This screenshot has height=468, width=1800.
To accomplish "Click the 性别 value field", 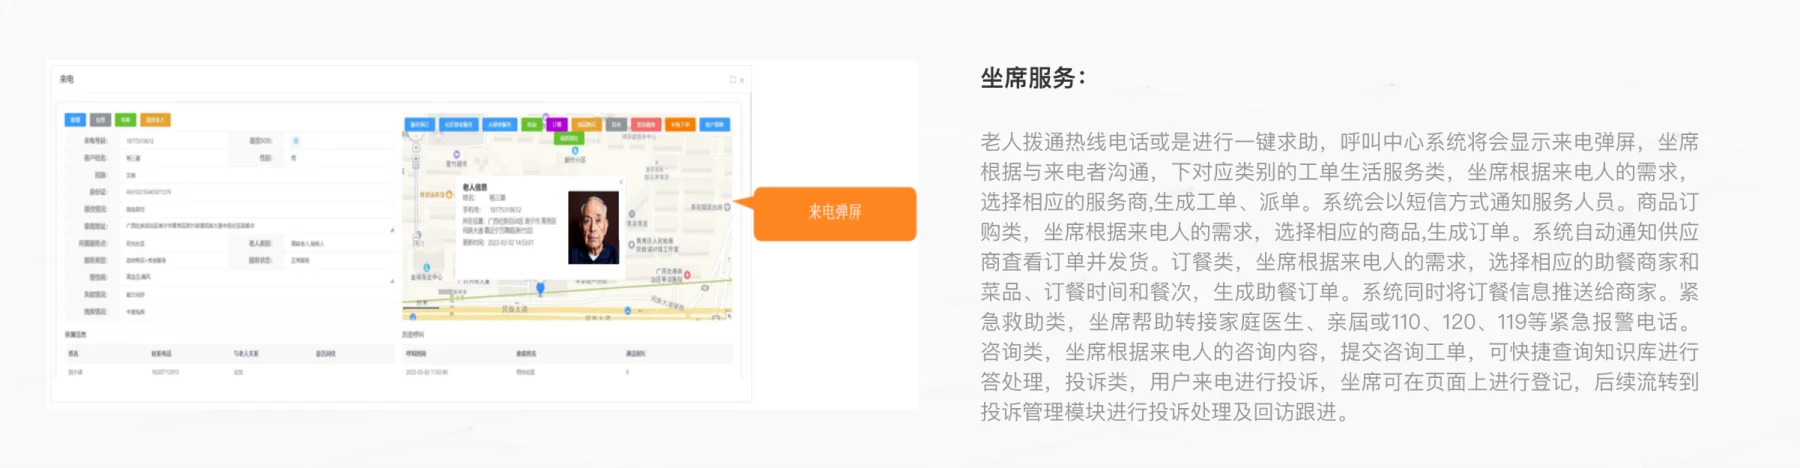I will [339, 158].
